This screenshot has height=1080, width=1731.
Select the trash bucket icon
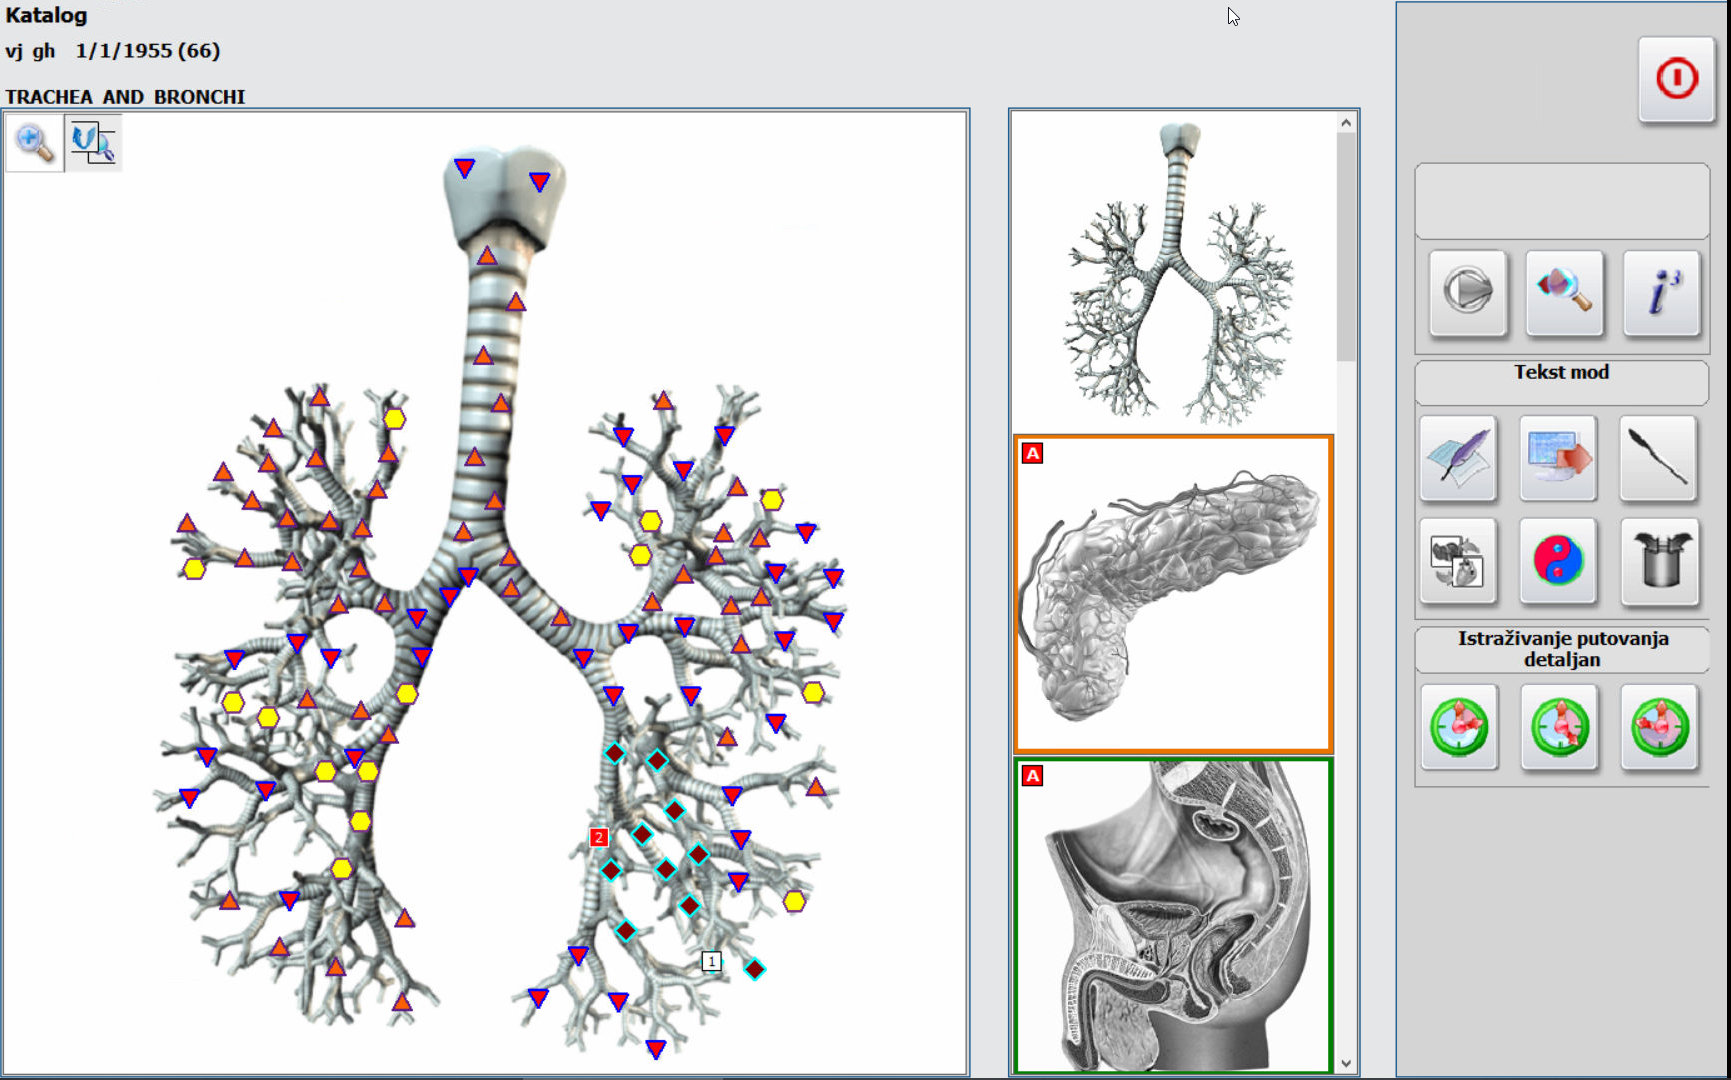click(x=1659, y=562)
